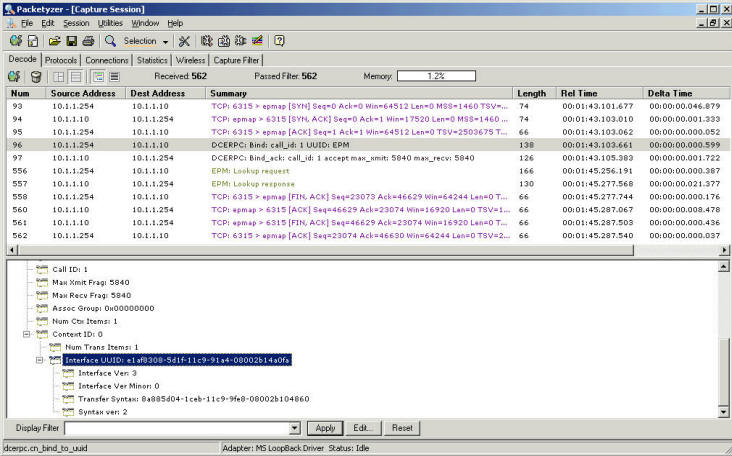Switch to the Capture Filter tab
The height and width of the screenshot is (456, 732).
[236, 60]
